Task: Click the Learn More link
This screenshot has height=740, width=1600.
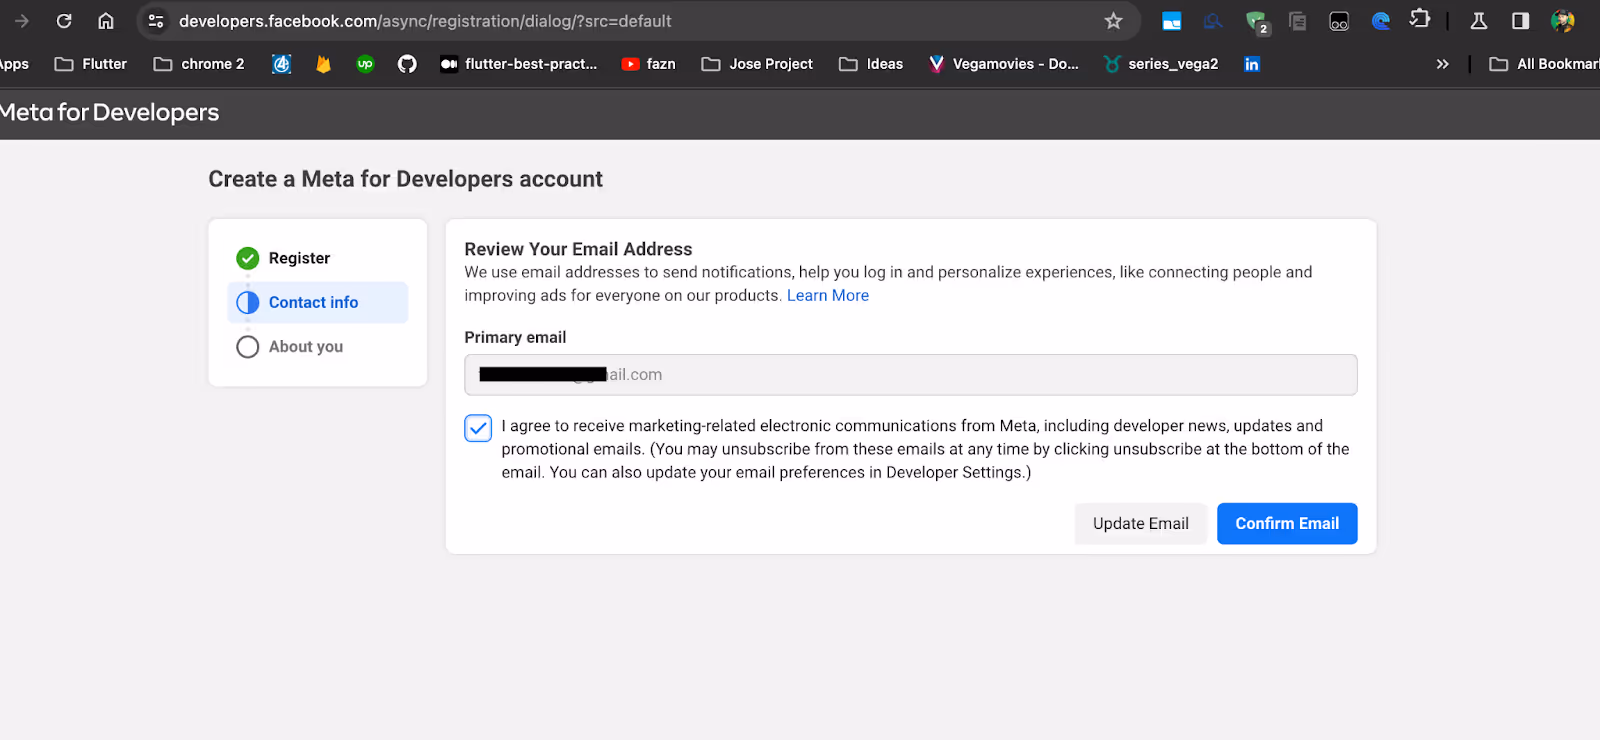Action: pos(828,295)
